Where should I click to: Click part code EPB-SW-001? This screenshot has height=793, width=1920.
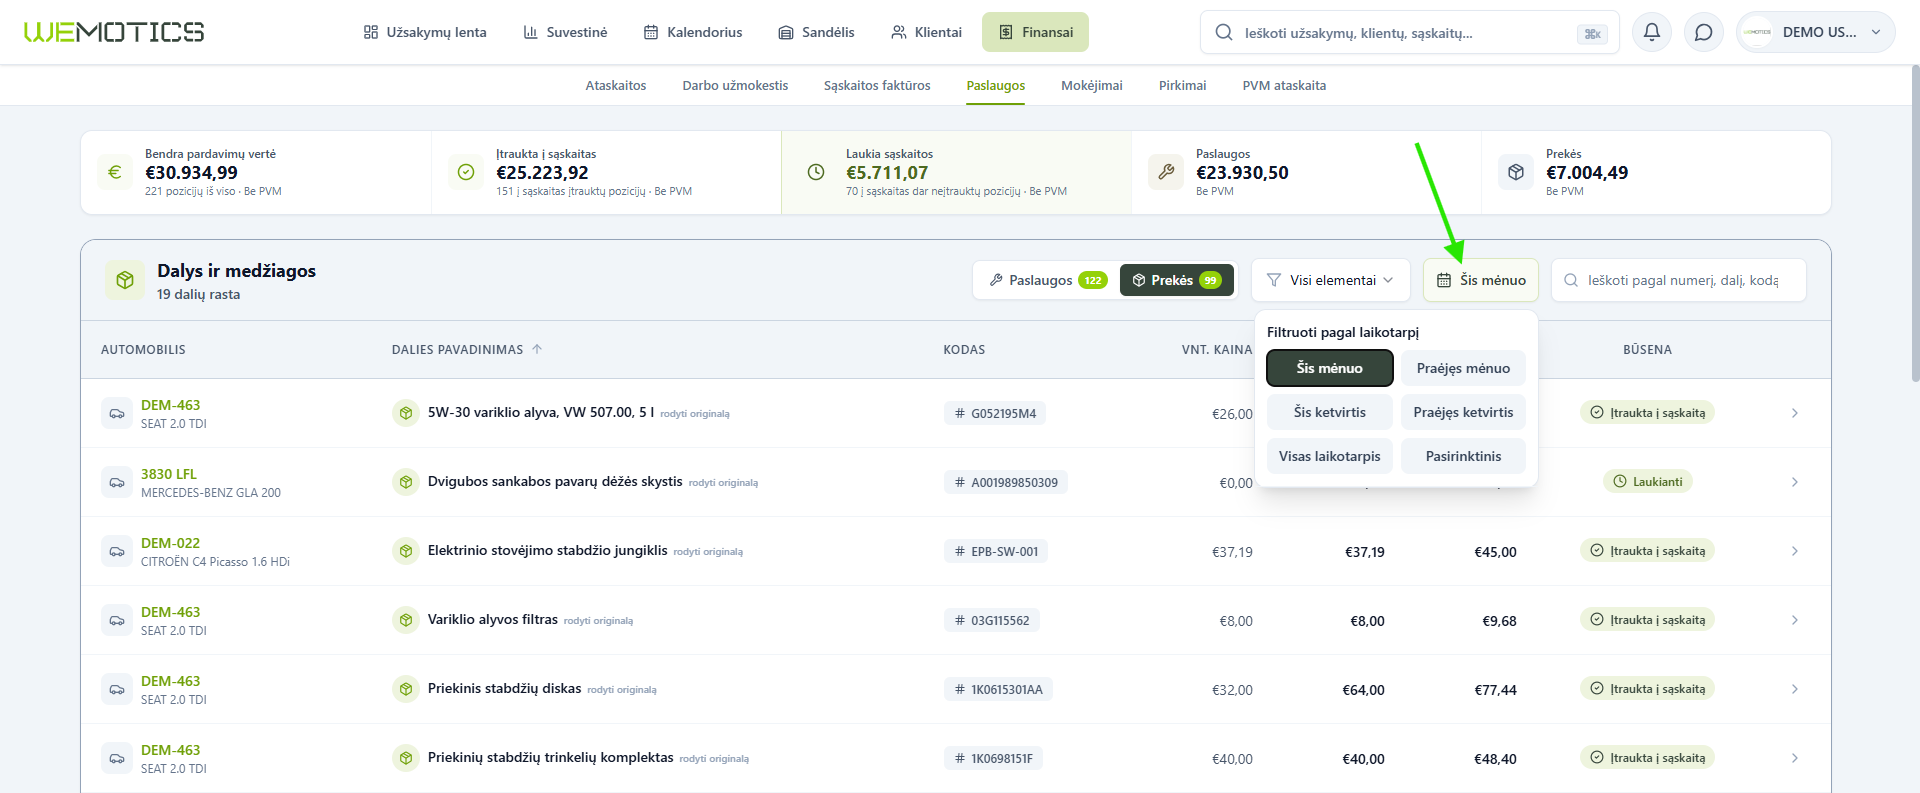pyautogui.click(x=996, y=551)
